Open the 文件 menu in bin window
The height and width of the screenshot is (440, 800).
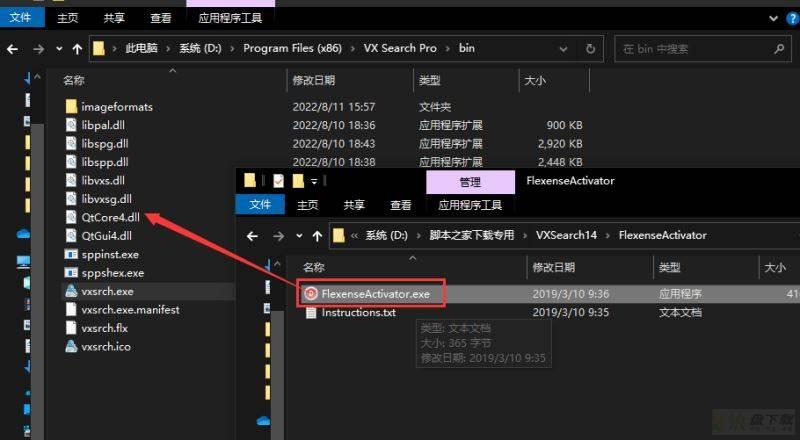pos(21,18)
